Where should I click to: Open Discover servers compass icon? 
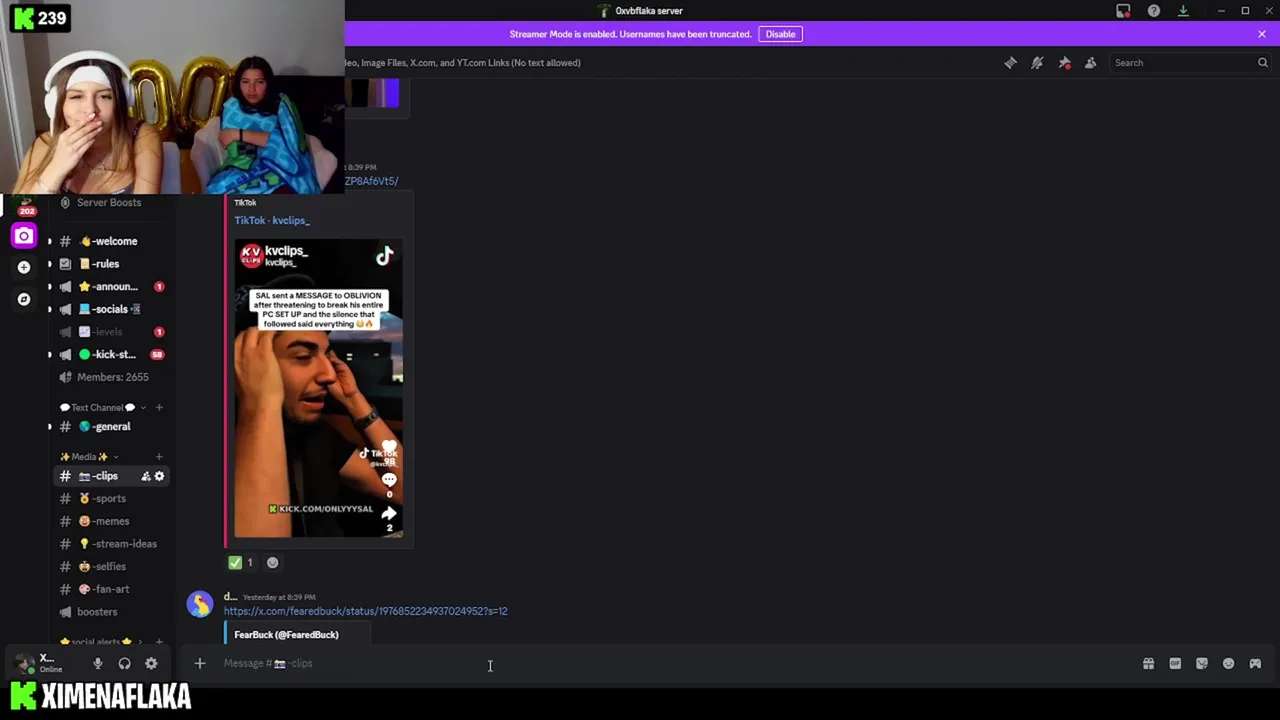coord(24,299)
